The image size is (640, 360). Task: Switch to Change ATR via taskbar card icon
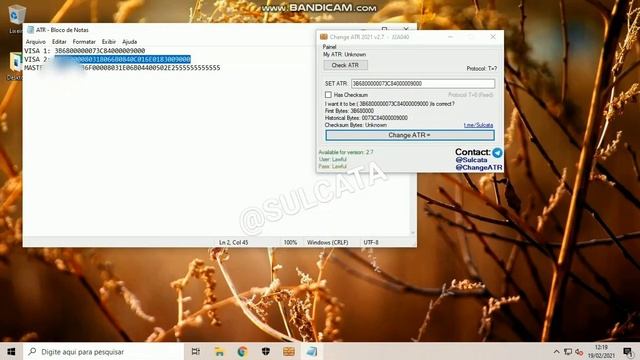click(289, 351)
